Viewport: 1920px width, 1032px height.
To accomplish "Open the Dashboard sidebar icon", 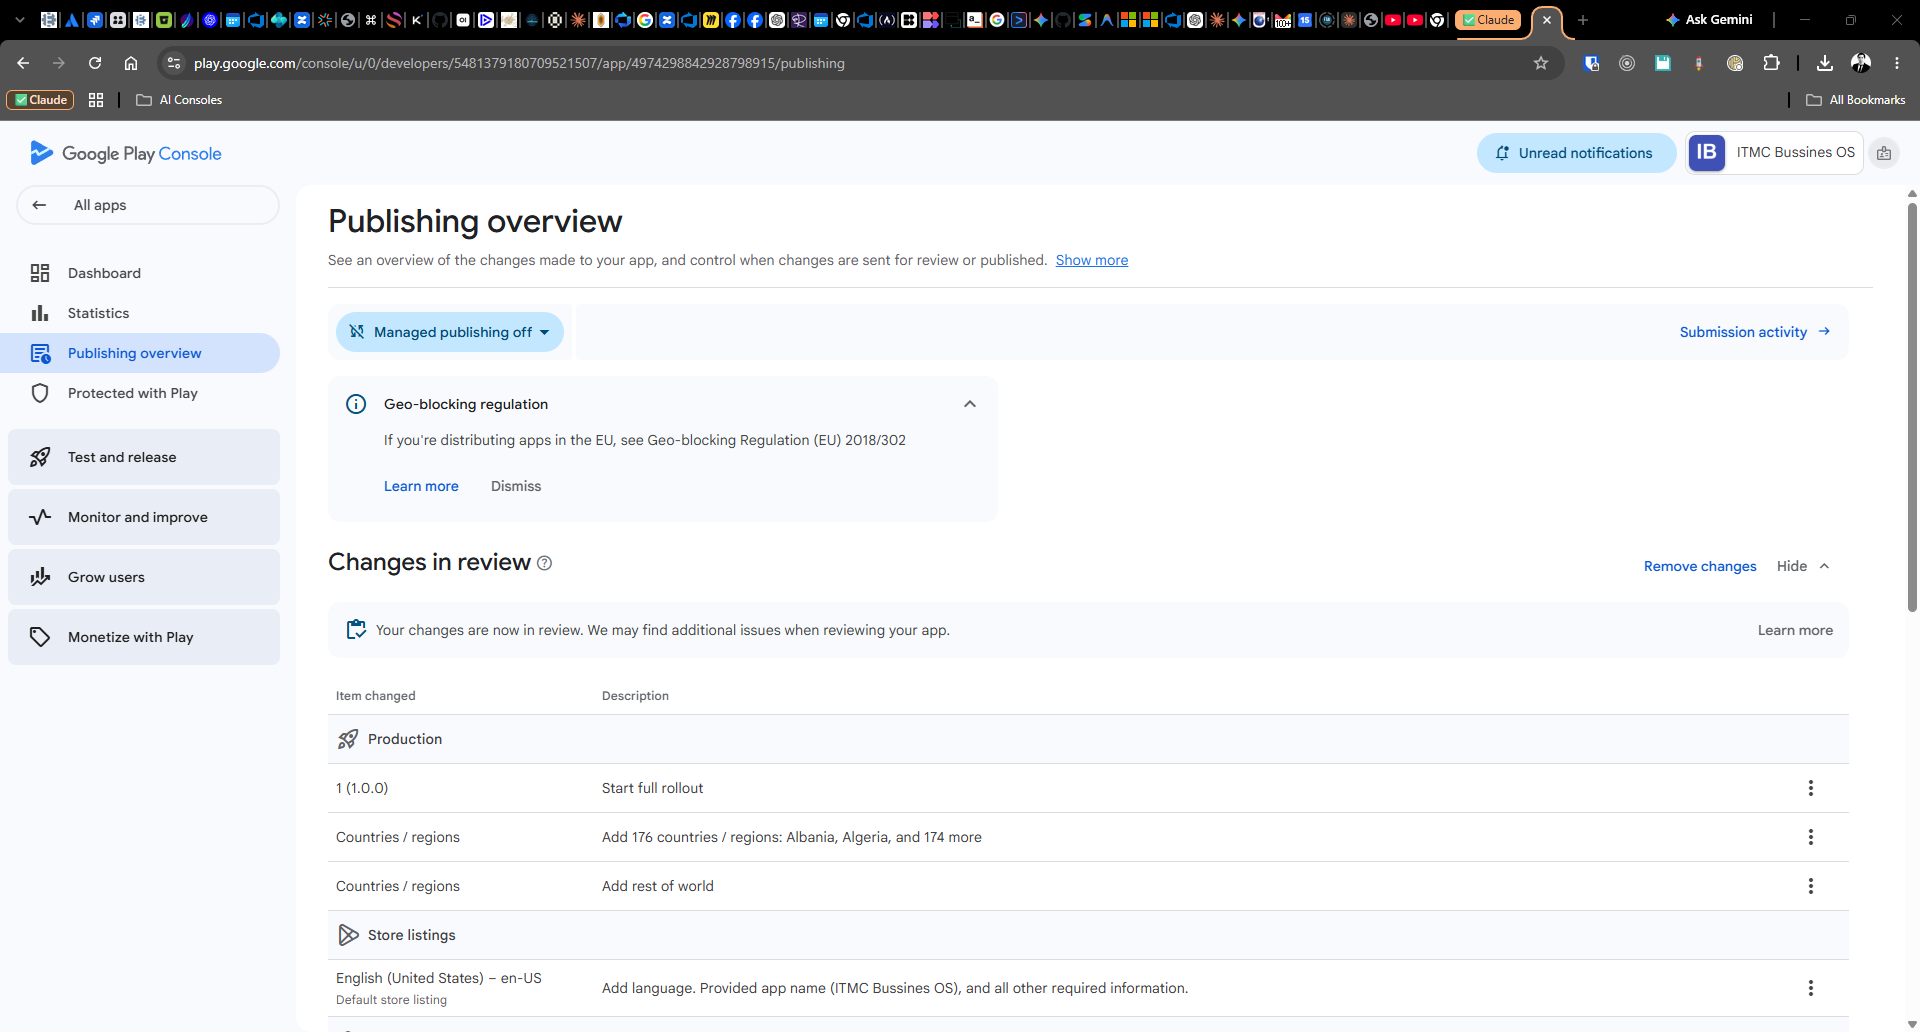I will (40, 273).
